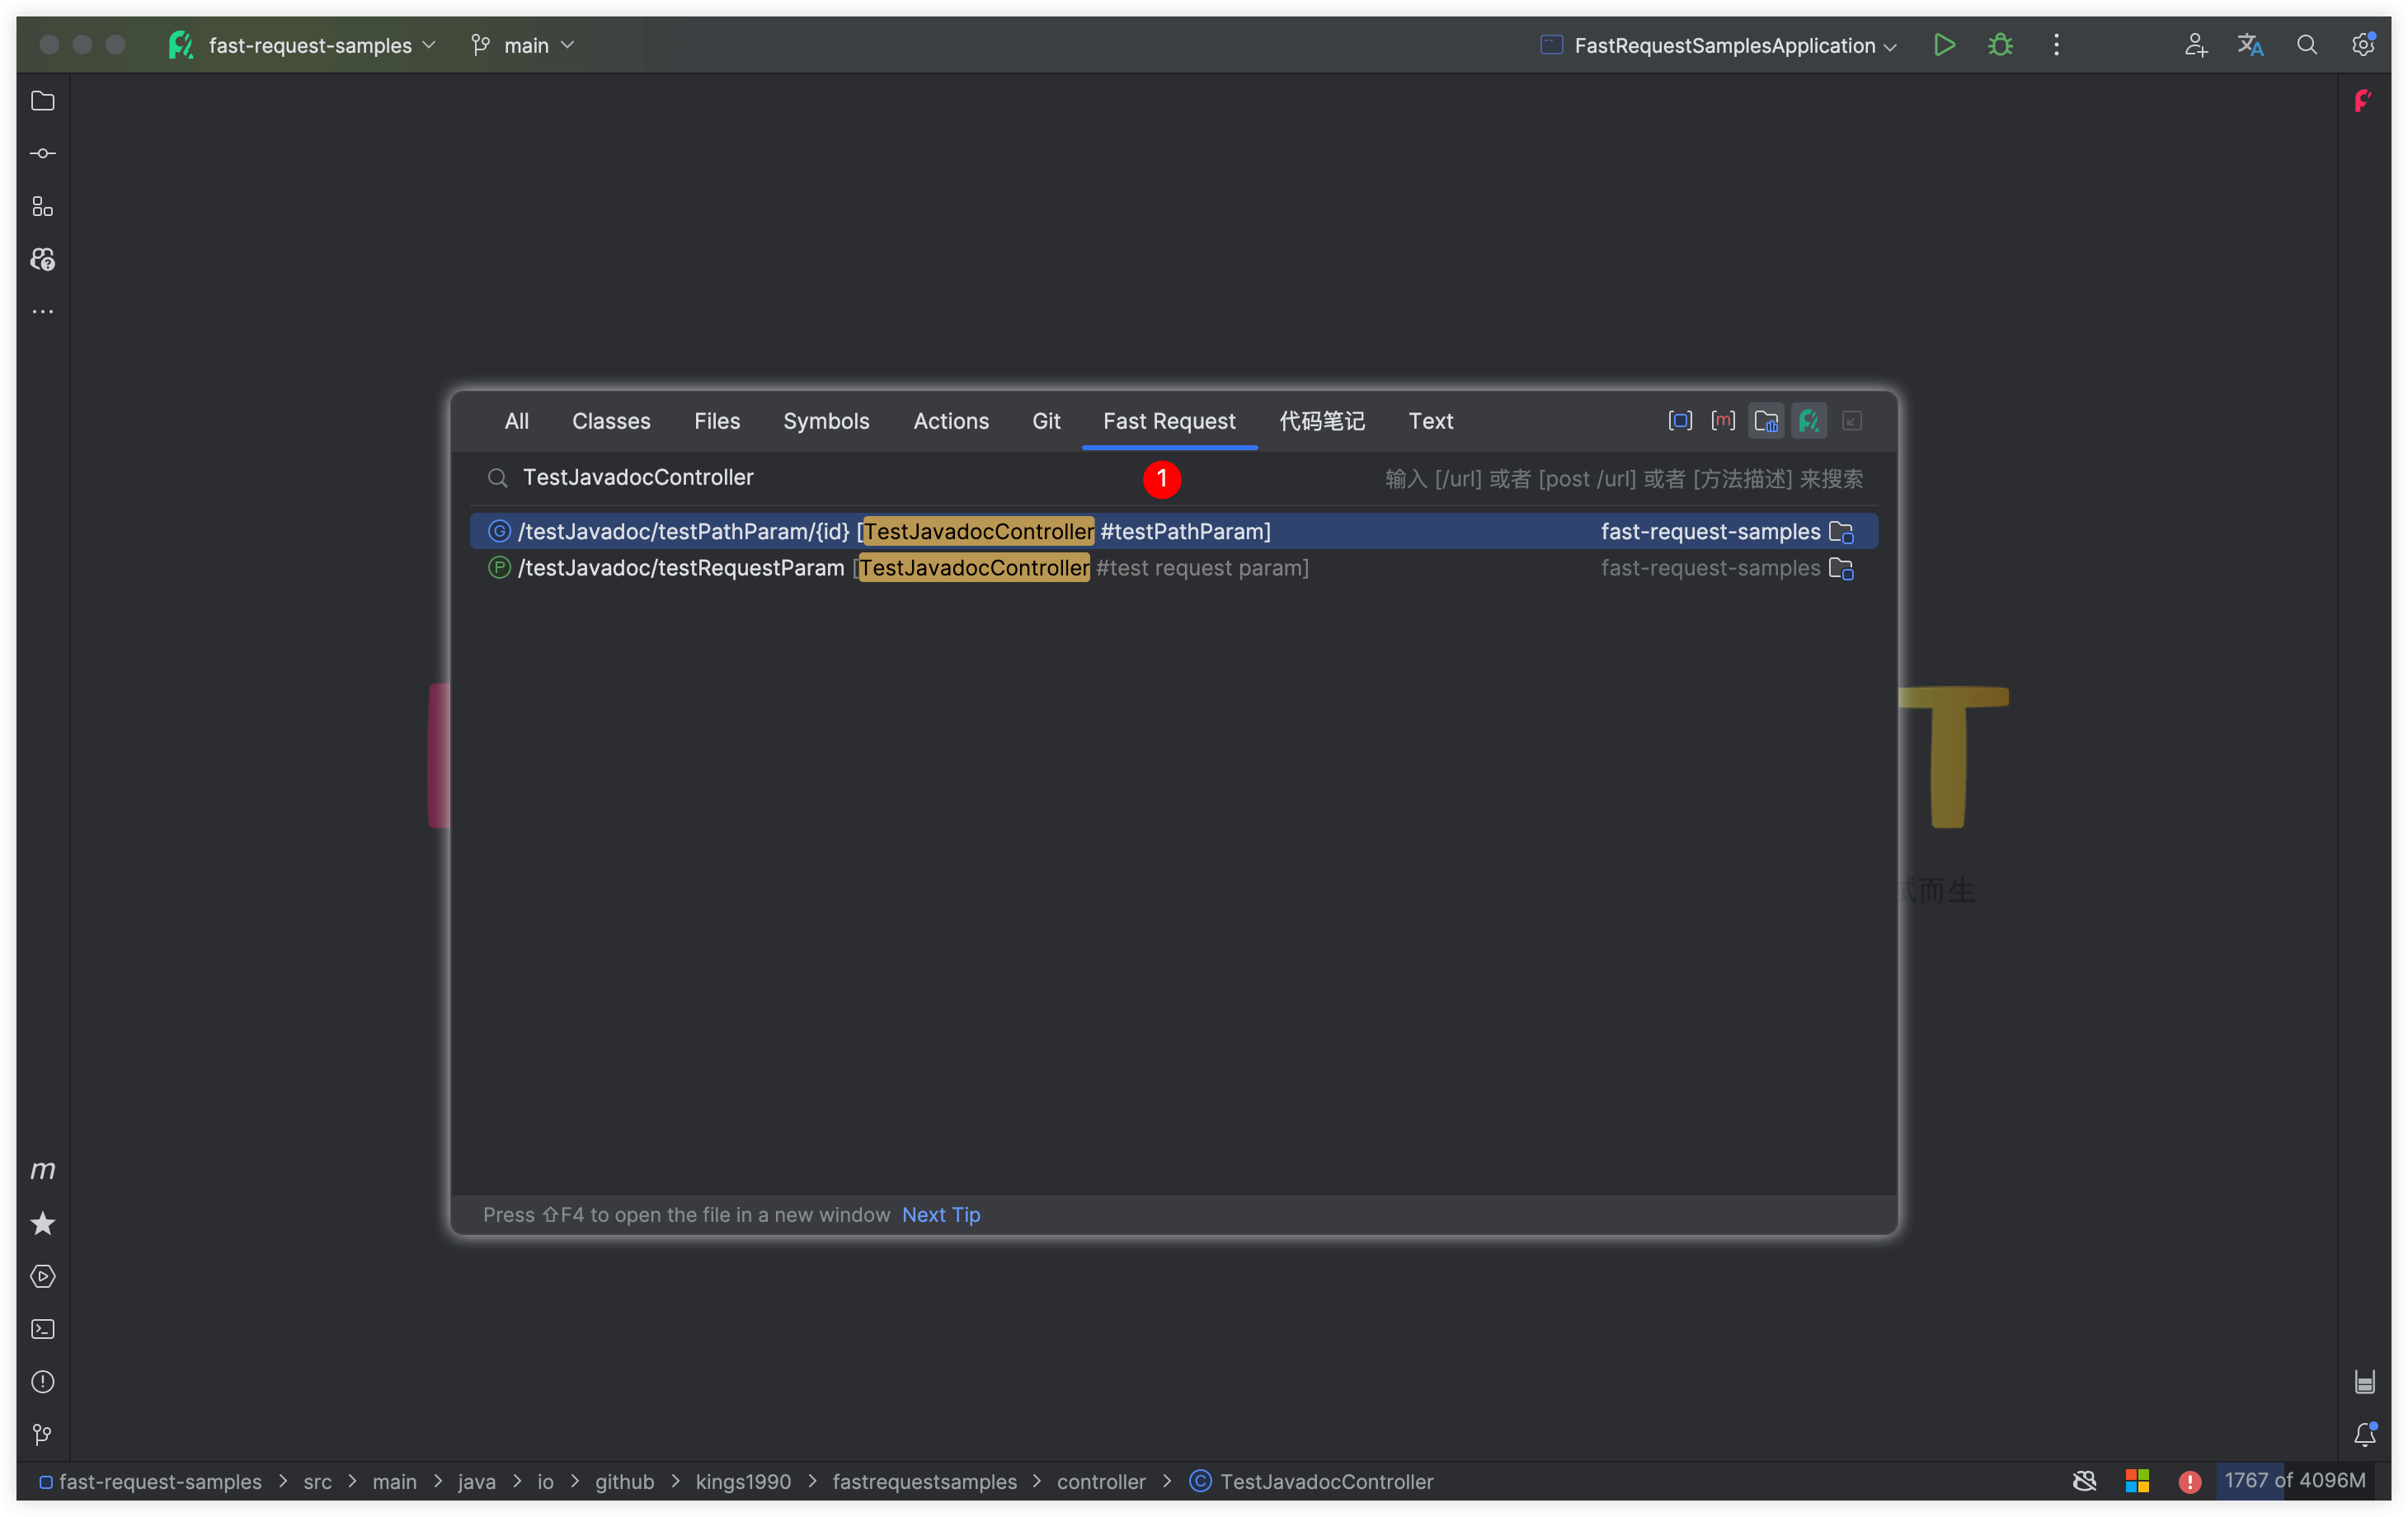Open the Maven tool window icon
Viewport: 2408px width, 1517px height.
click(42, 1170)
